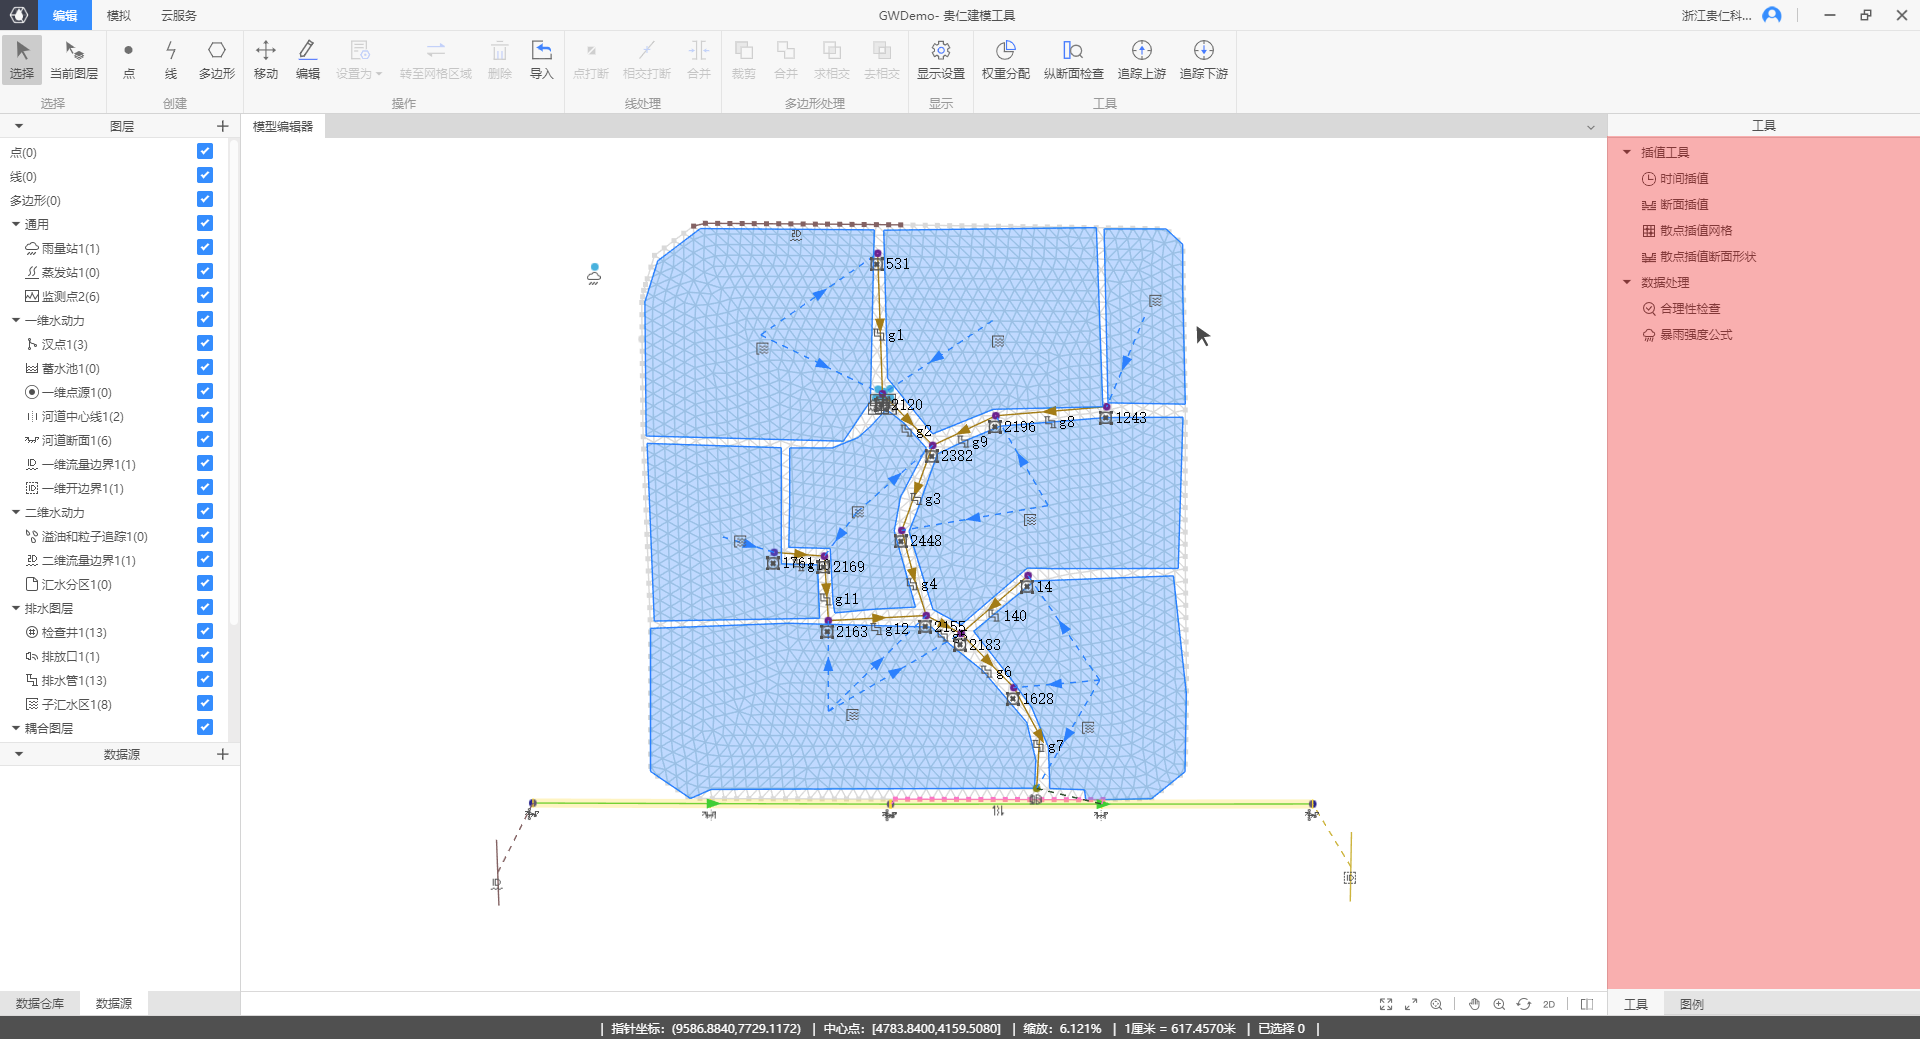Click the expand arrows icon in bottom bar
1920x1039 pixels.
[1411, 1004]
